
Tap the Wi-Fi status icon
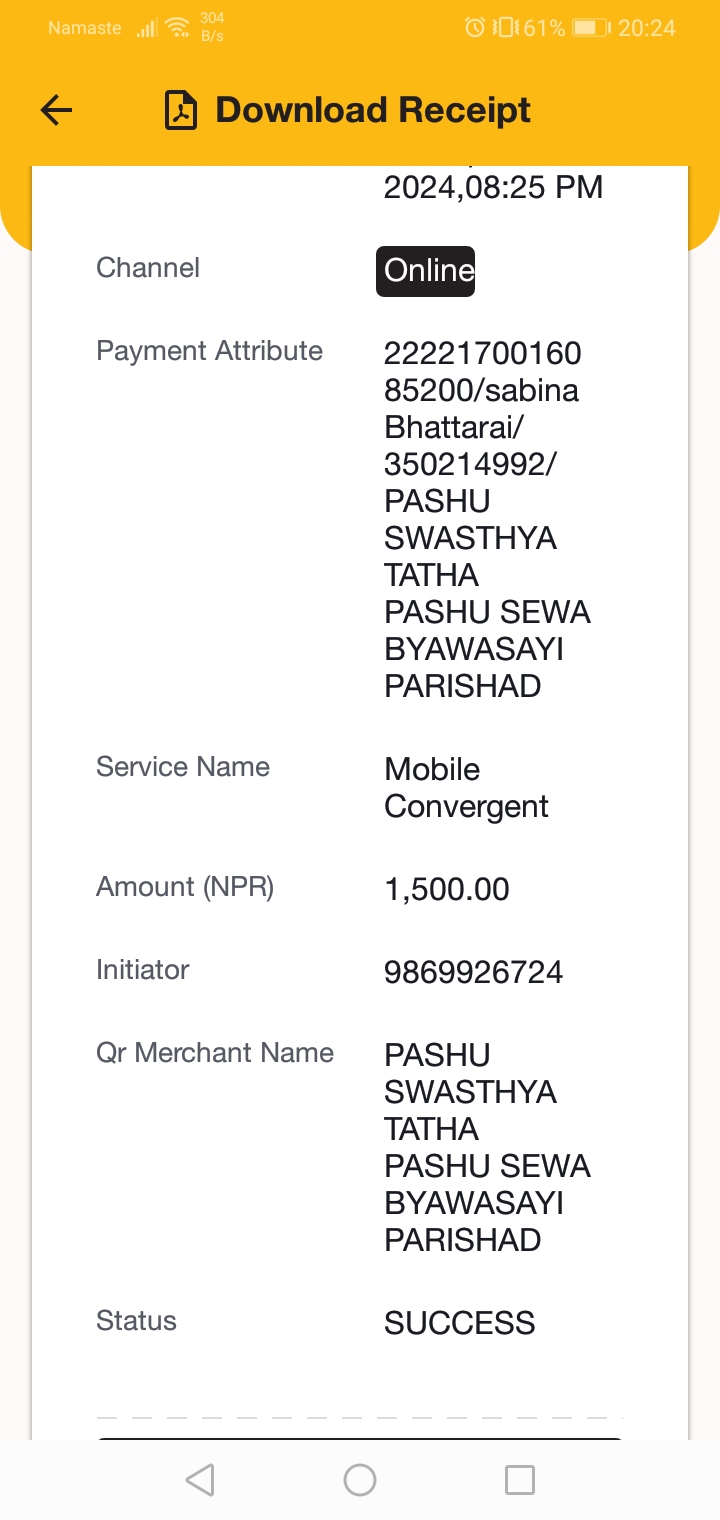pyautogui.click(x=178, y=28)
